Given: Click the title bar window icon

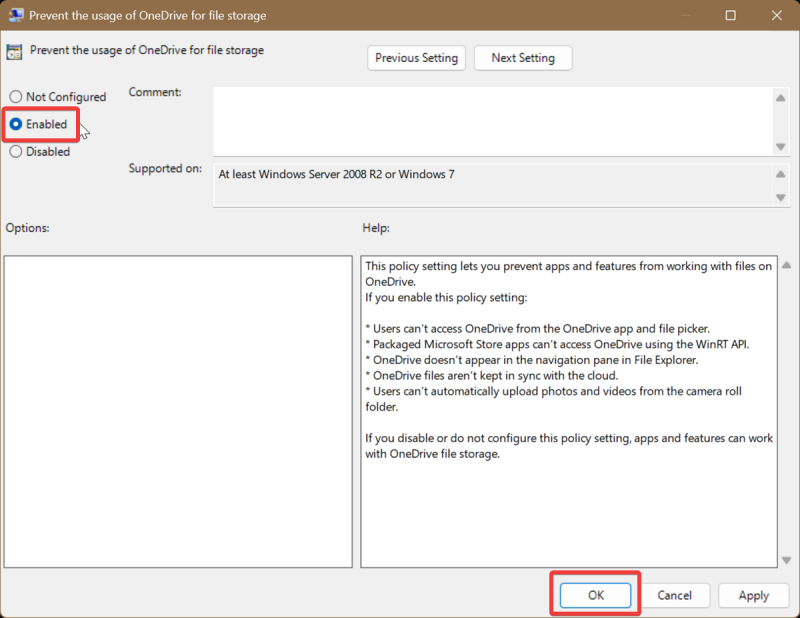Looking at the screenshot, I should coord(16,15).
